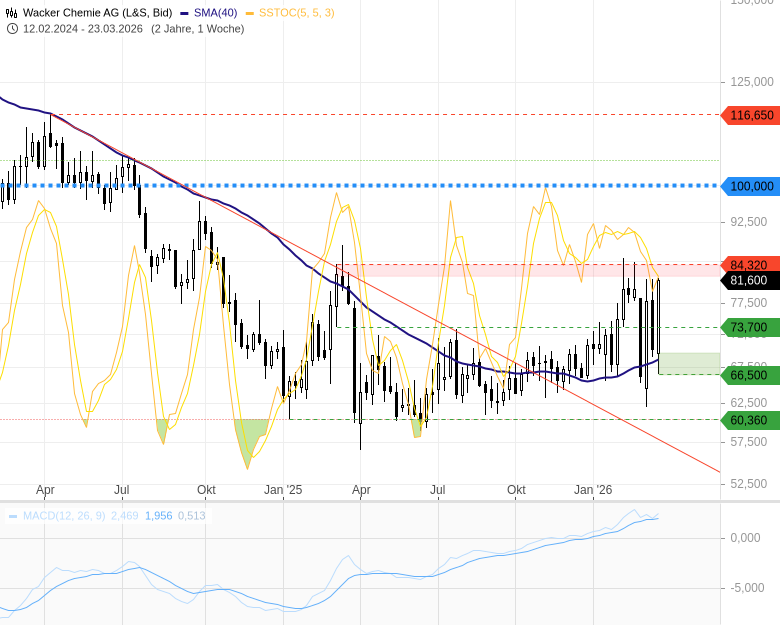Image resolution: width=780 pixels, height=625 pixels.
Task: Click the clock icon next to date range
Action: click(12, 28)
